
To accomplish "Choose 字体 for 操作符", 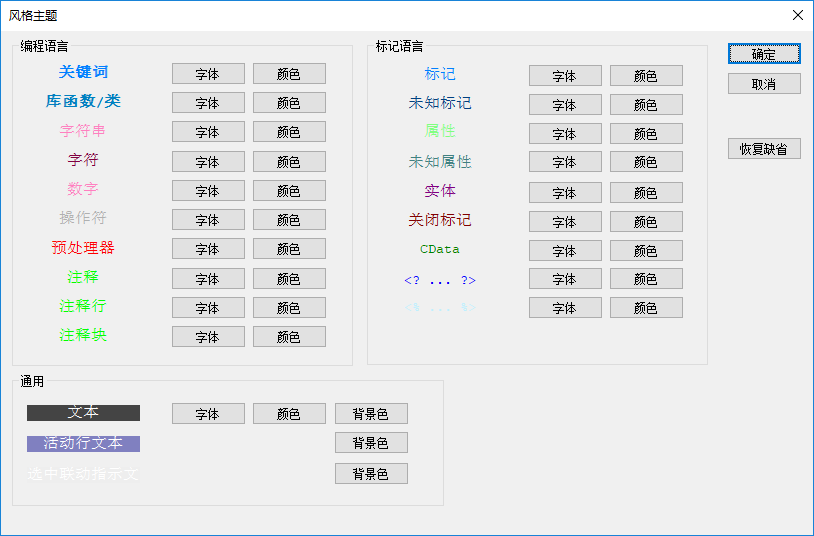I will (208, 220).
